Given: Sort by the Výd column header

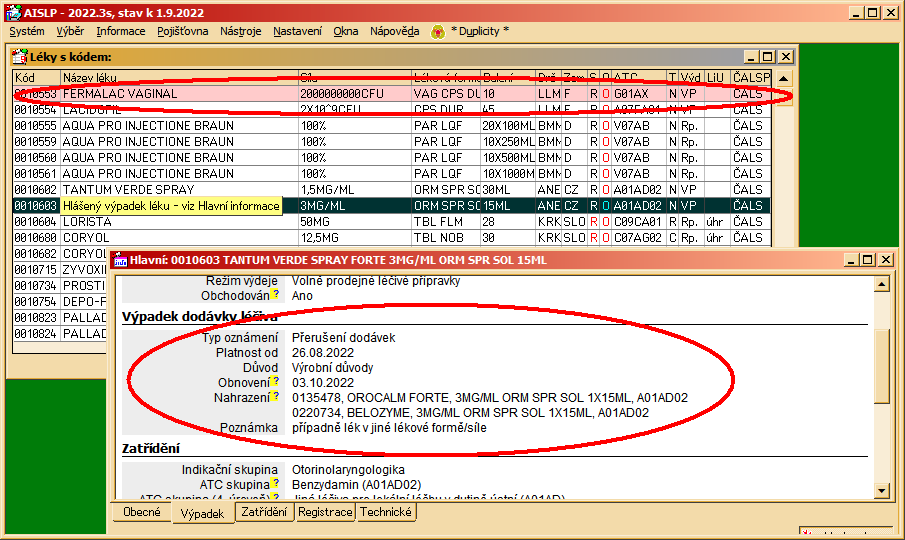Looking at the screenshot, I should click(x=691, y=77).
